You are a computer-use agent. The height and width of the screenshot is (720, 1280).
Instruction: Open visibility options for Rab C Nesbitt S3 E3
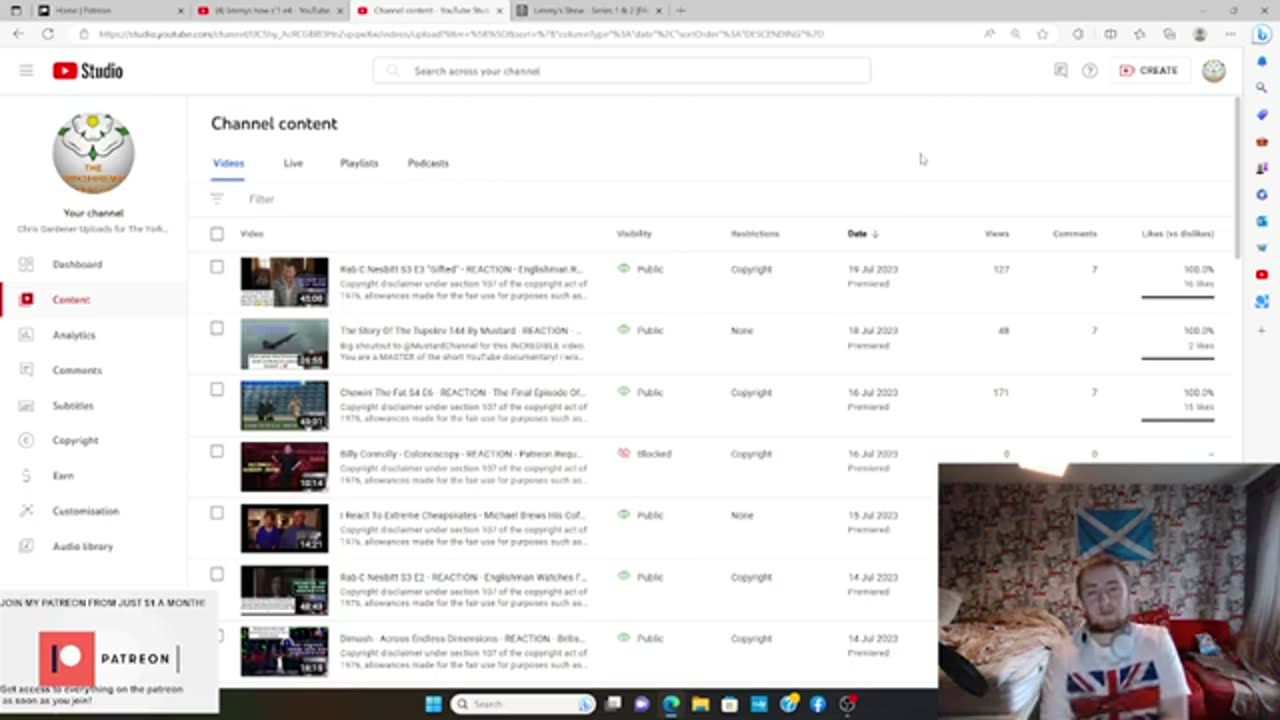(x=641, y=269)
